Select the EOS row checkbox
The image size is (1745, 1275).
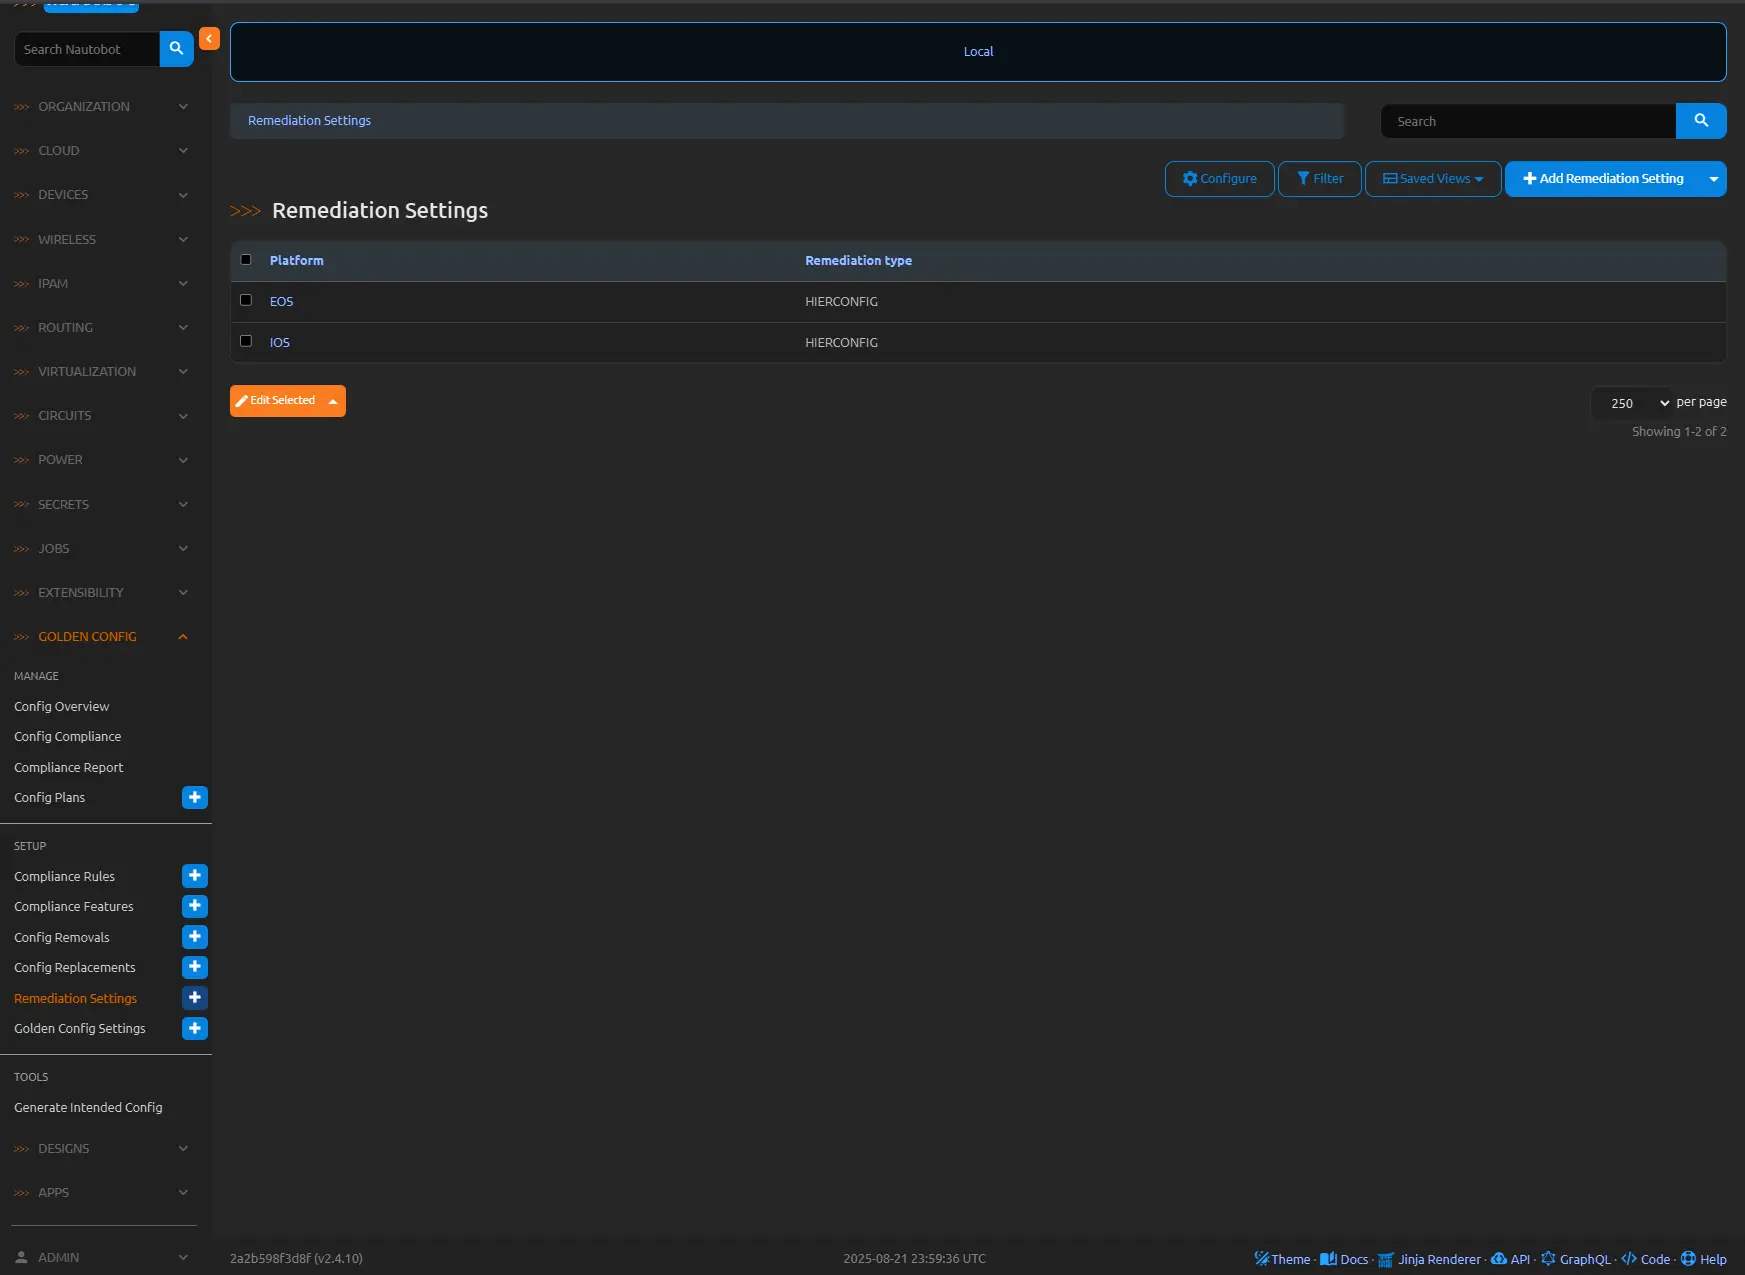[x=246, y=300]
